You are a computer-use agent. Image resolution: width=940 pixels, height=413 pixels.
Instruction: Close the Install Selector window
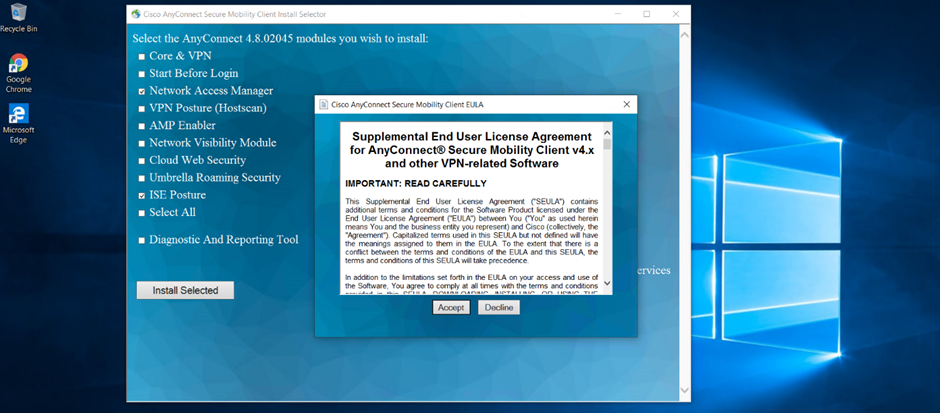point(676,14)
